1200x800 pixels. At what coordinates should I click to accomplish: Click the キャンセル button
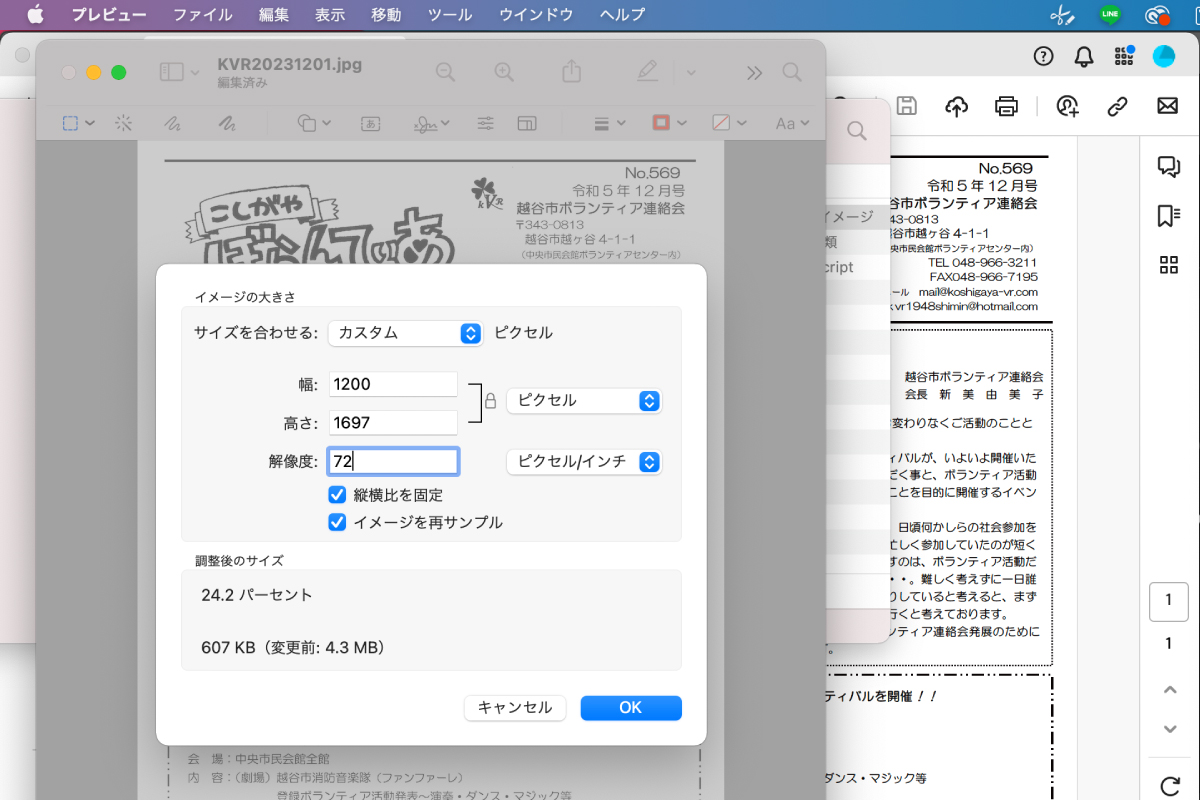tap(515, 708)
